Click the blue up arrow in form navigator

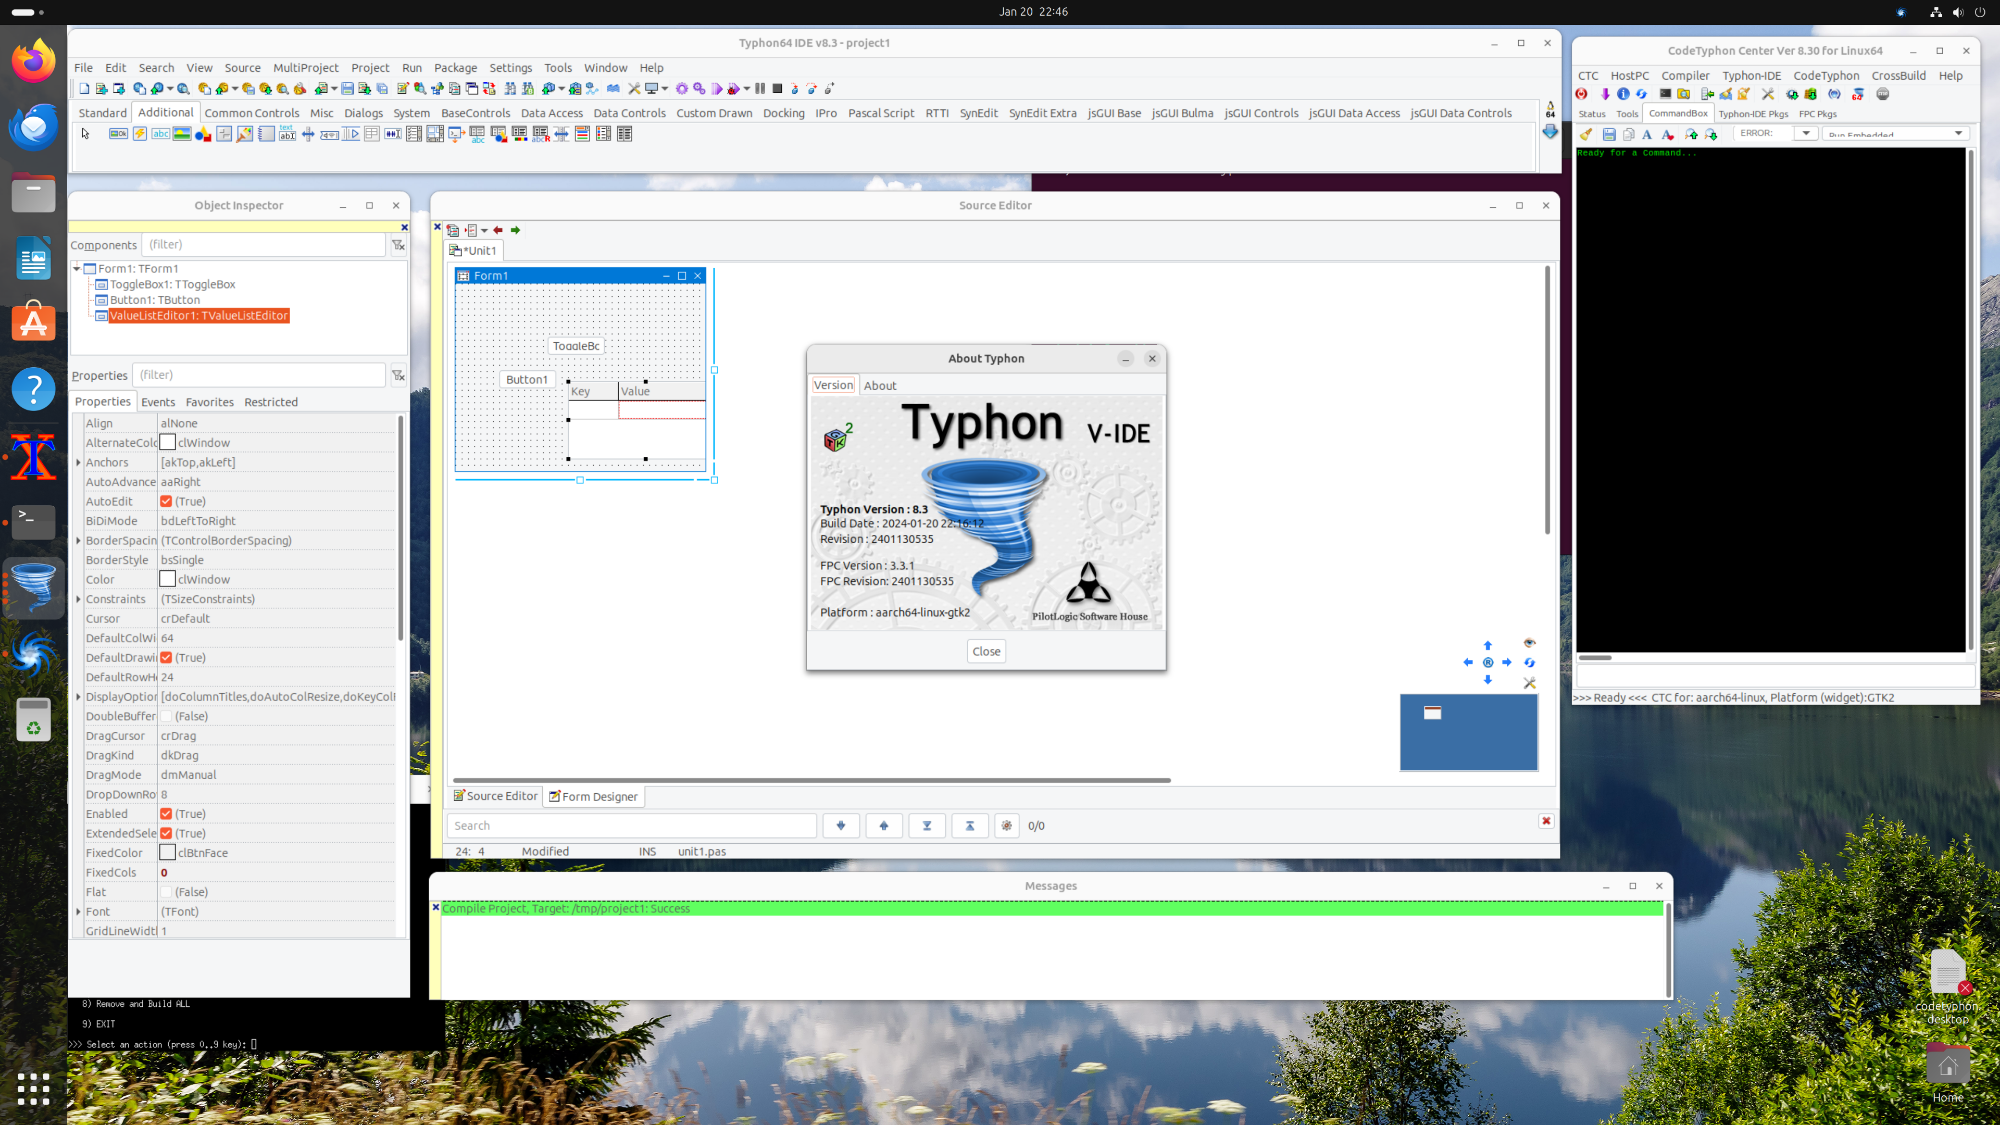pyautogui.click(x=1488, y=646)
